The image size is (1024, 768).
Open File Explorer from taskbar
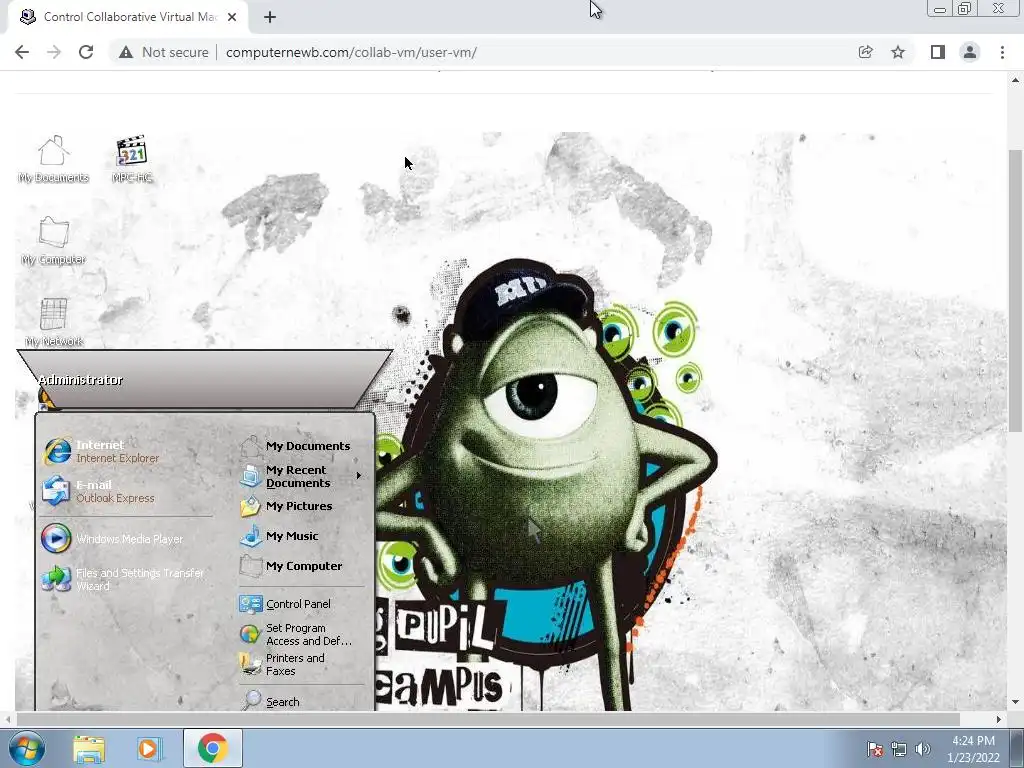pos(89,748)
